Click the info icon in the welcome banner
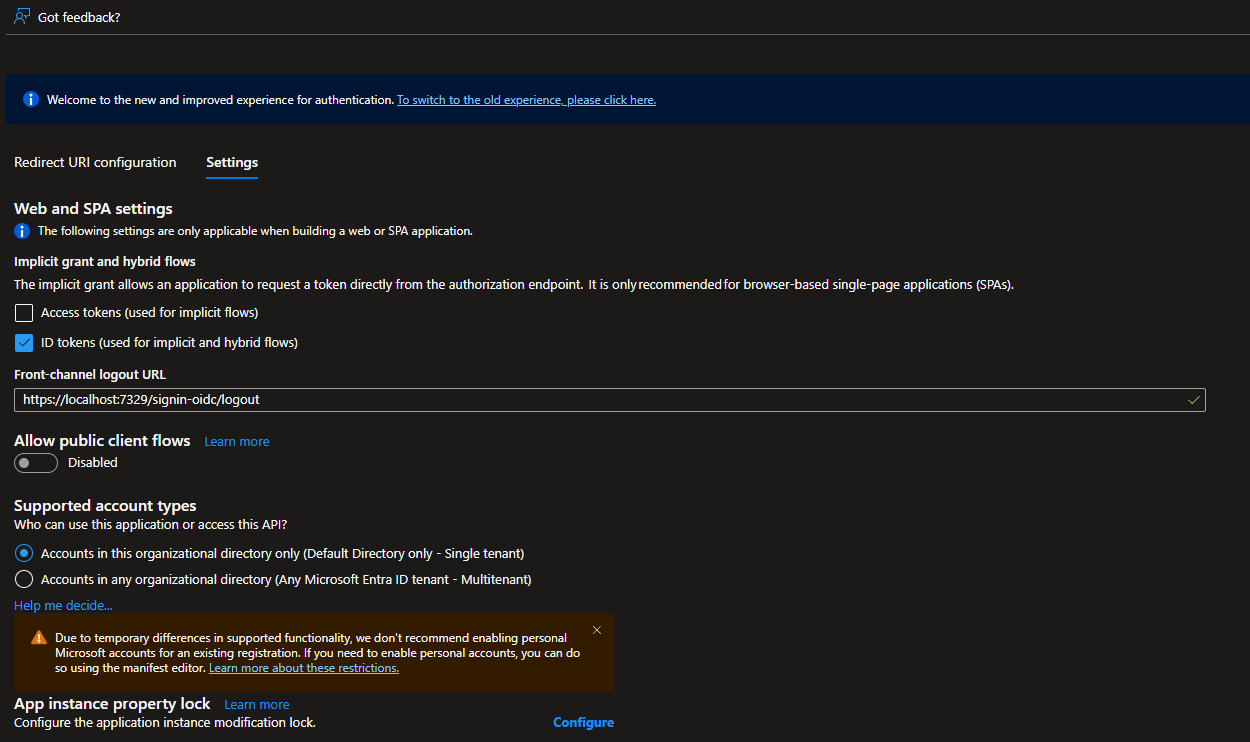Image resolution: width=1250 pixels, height=742 pixels. click(30, 98)
